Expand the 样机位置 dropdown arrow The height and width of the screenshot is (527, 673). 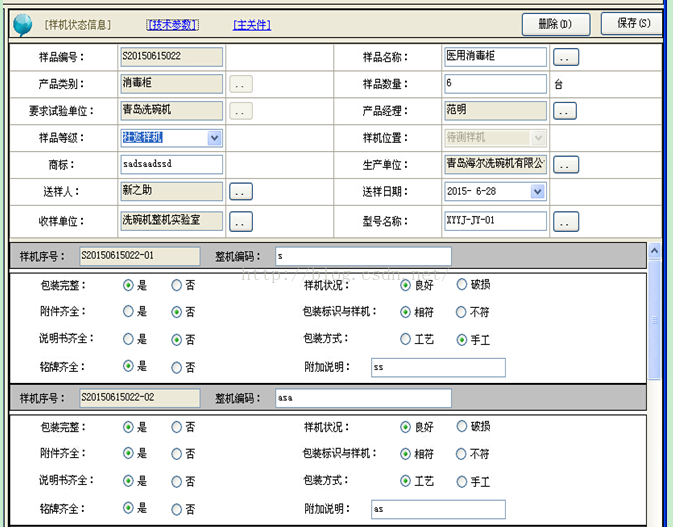click(x=538, y=138)
